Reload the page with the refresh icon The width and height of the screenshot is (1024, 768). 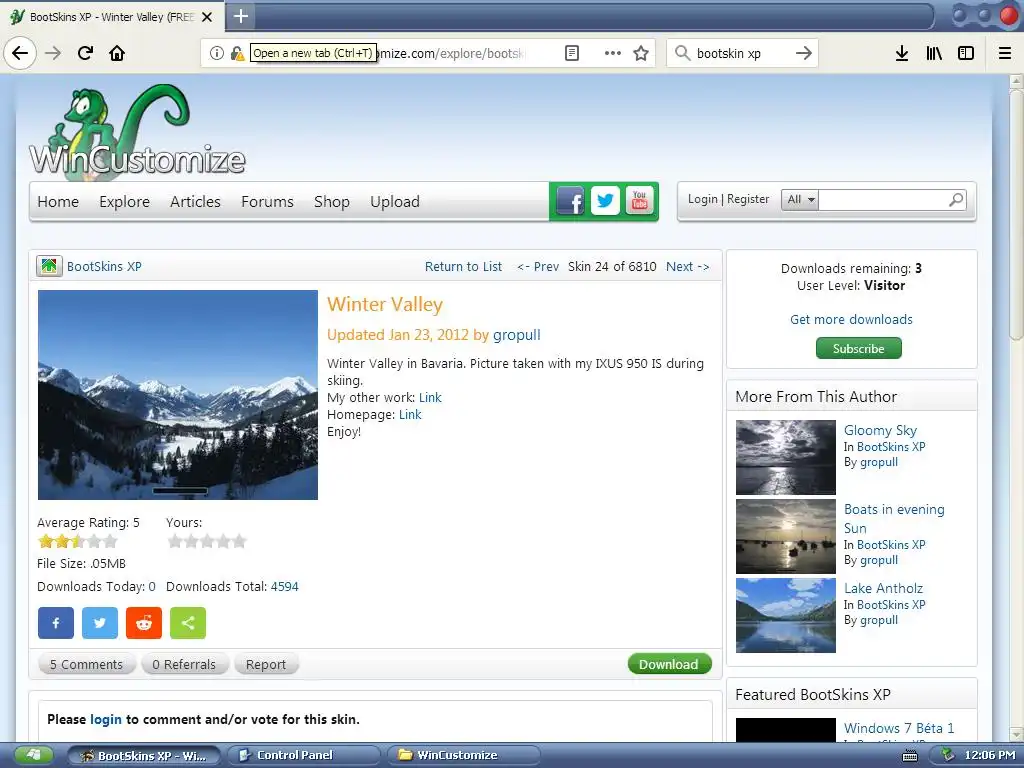[x=85, y=53]
